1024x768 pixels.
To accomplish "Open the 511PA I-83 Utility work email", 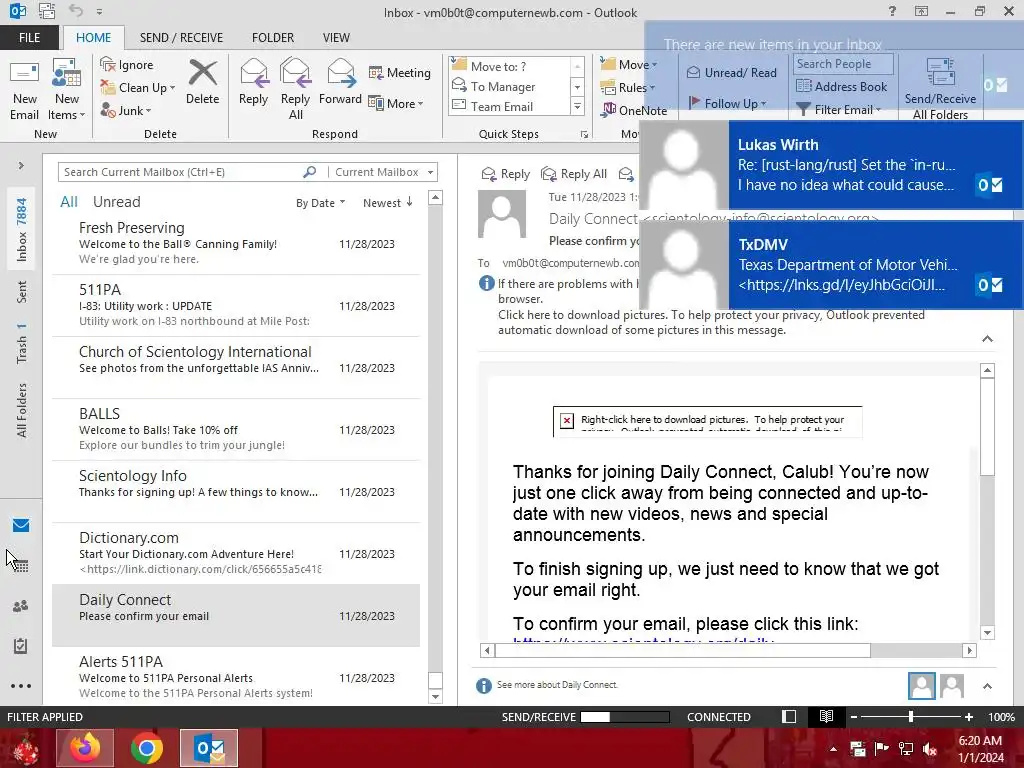I will pyautogui.click(x=236, y=306).
